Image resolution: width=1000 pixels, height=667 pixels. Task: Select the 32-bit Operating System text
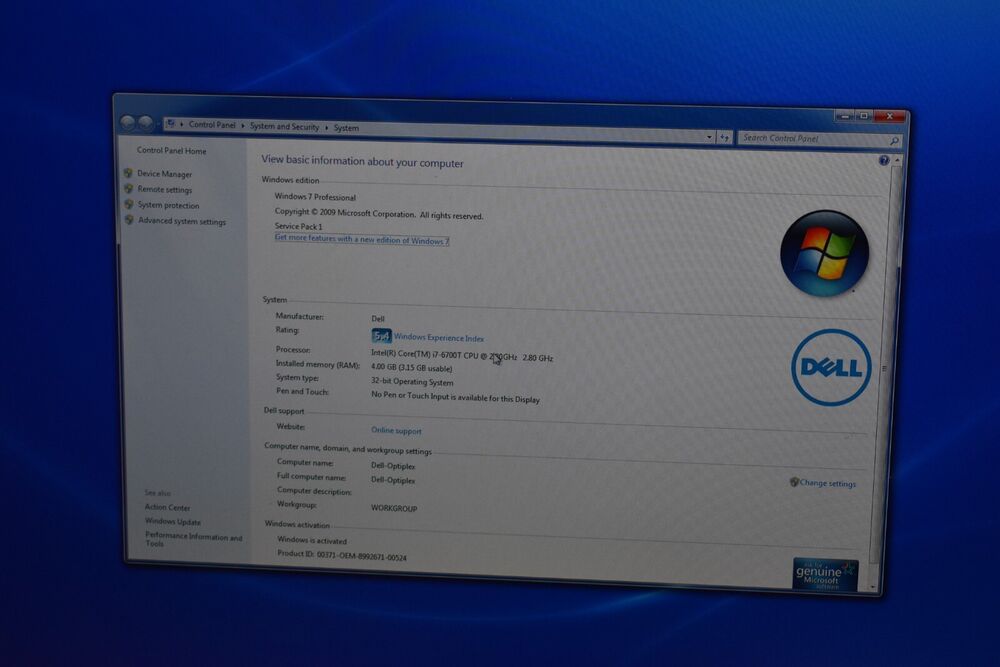pos(412,381)
